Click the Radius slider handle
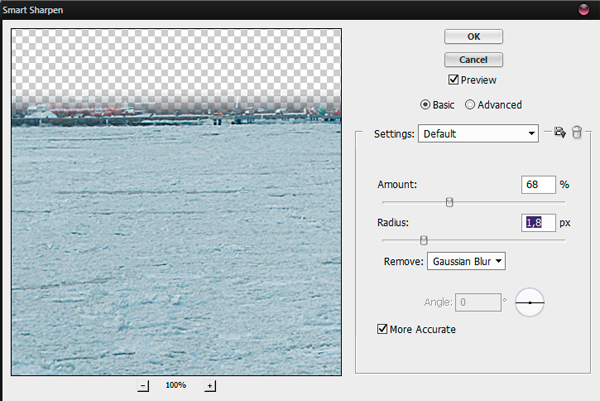Image resolution: width=600 pixels, height=401 pixels. pos(424,240)
